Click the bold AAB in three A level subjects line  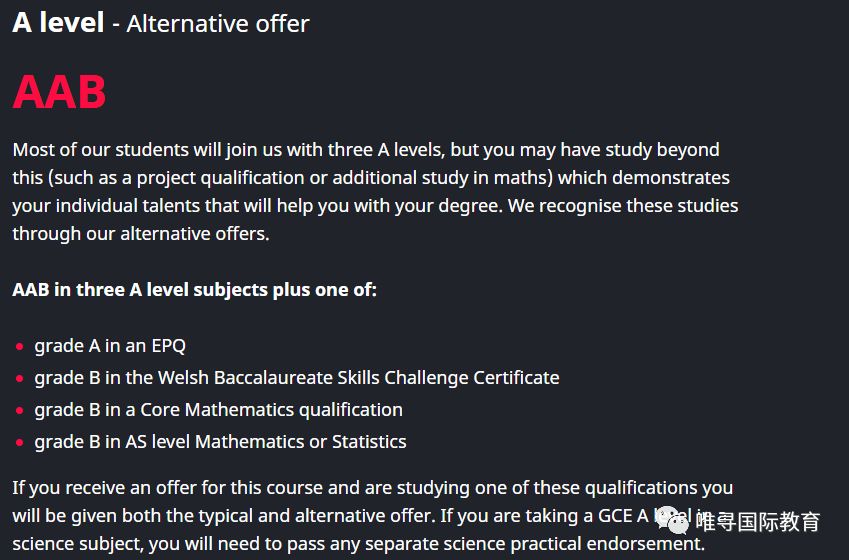point(194,289)
